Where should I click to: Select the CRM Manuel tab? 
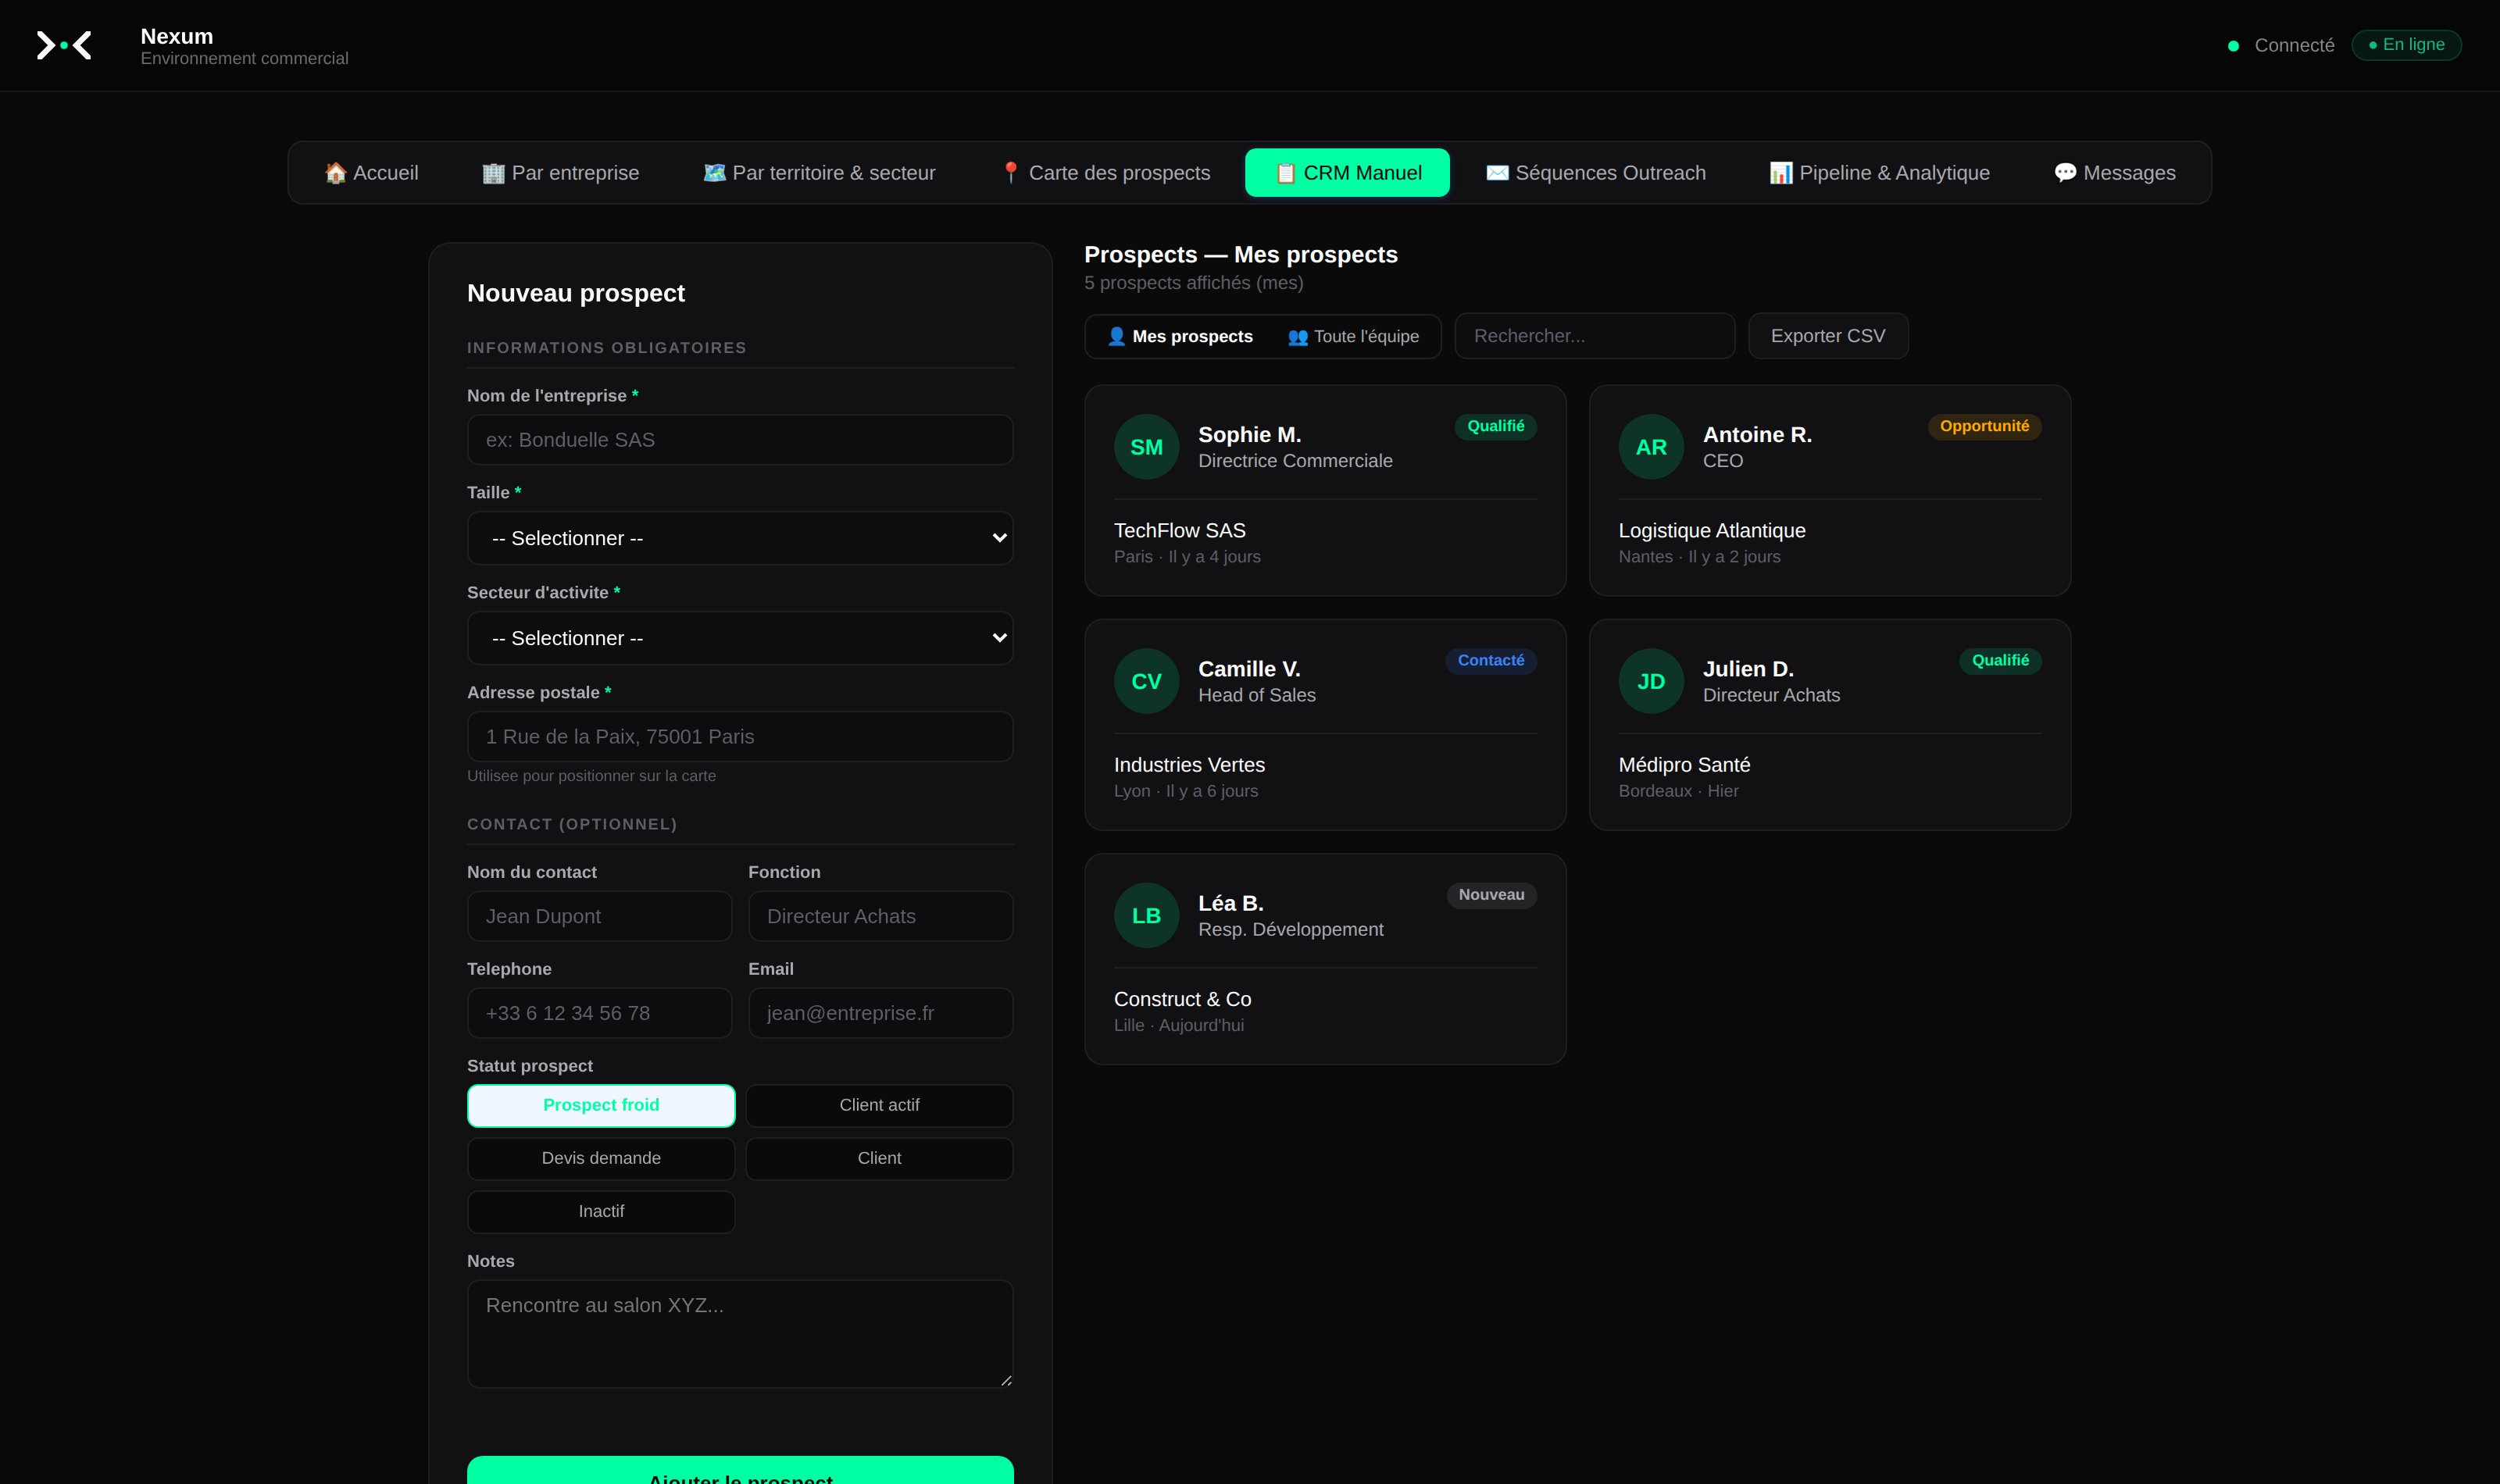[x=1347, y=173]
